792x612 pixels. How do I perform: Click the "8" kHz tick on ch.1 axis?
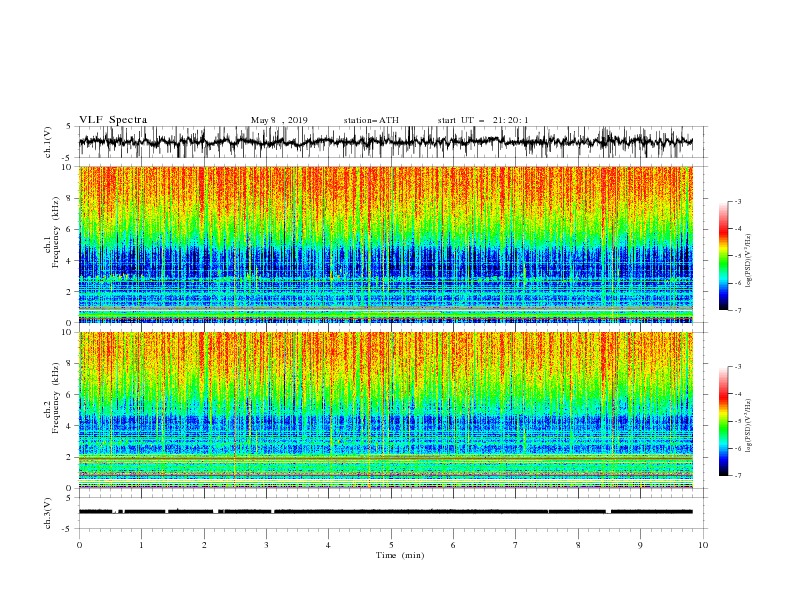70,198
